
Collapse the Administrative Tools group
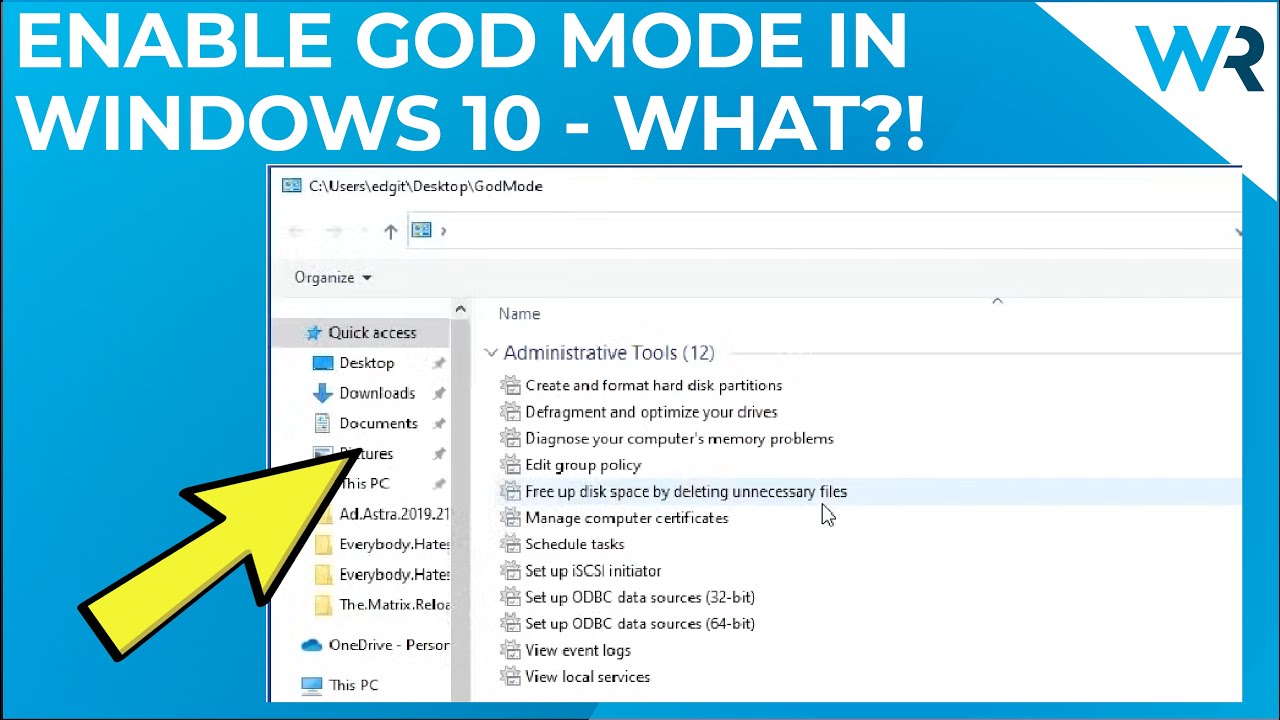pyautogui.click(x=491, y=353)
